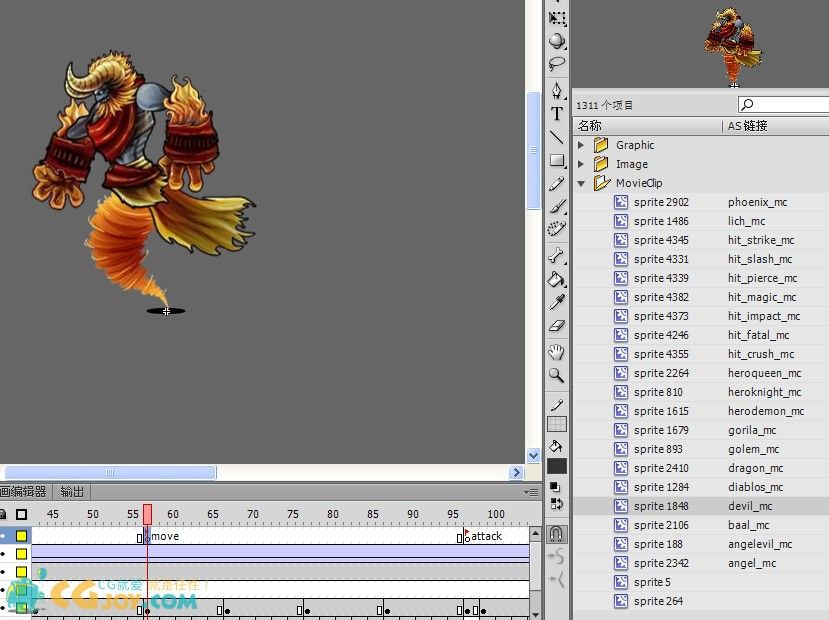Select the Zoom magnifier tool

[x=557, y=375]
